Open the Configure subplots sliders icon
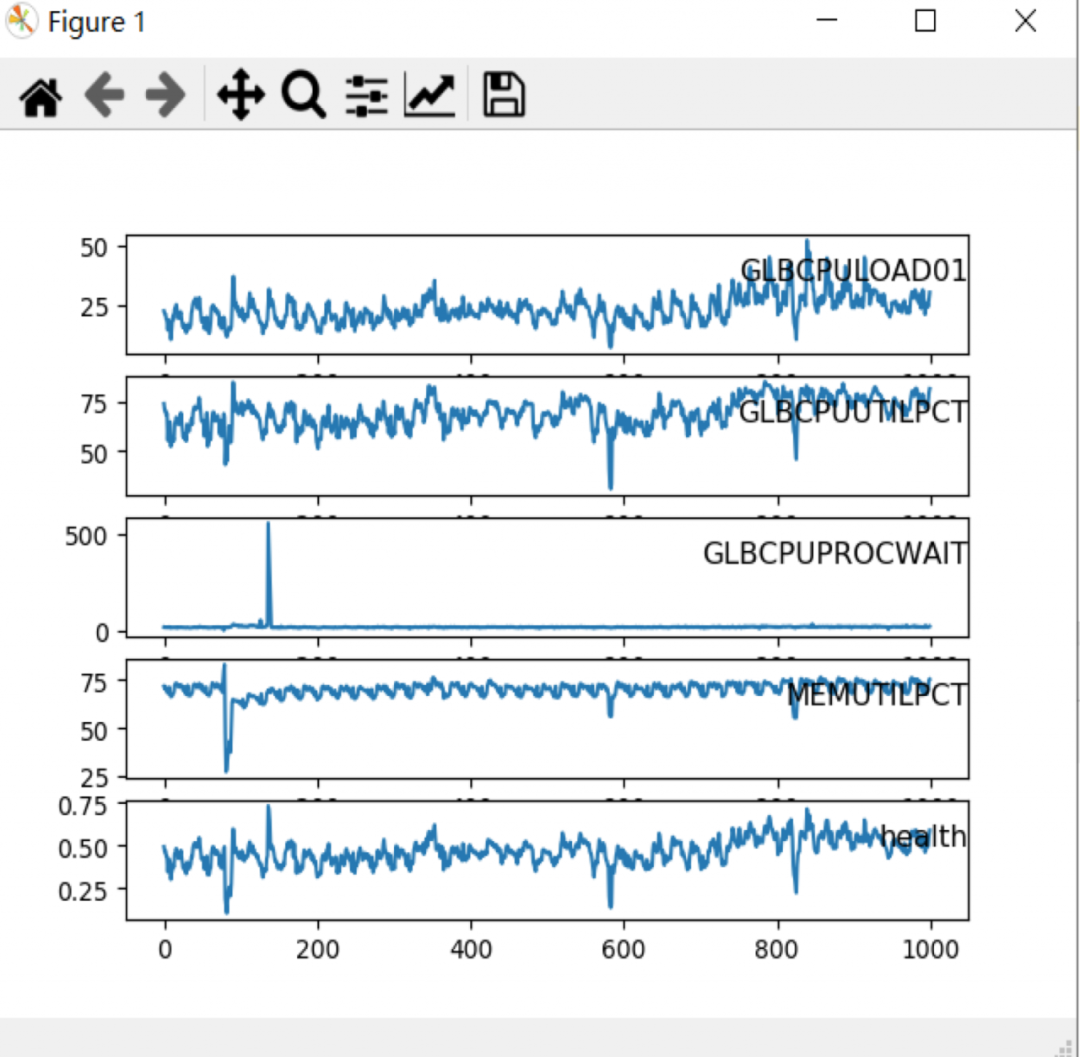 point(367,96)
